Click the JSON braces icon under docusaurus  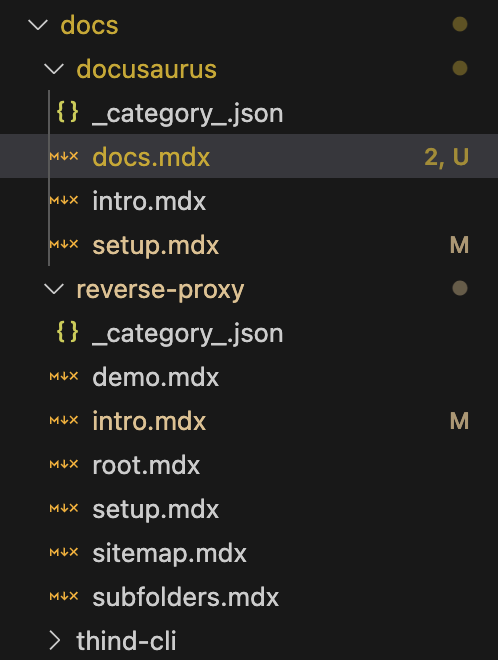(x=67, y=112)
